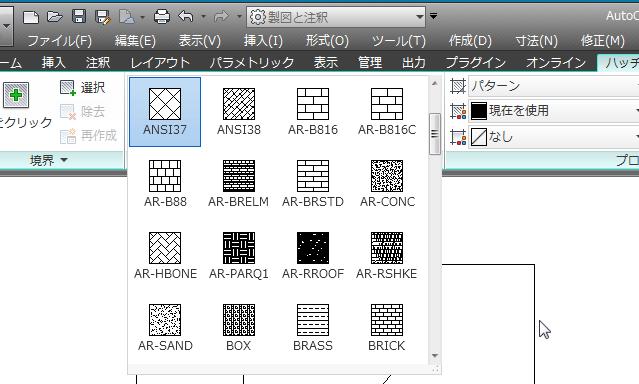Select the ANSI38 hatch pattern
This screenshot has height=384, width=639.
coord(239,112)
